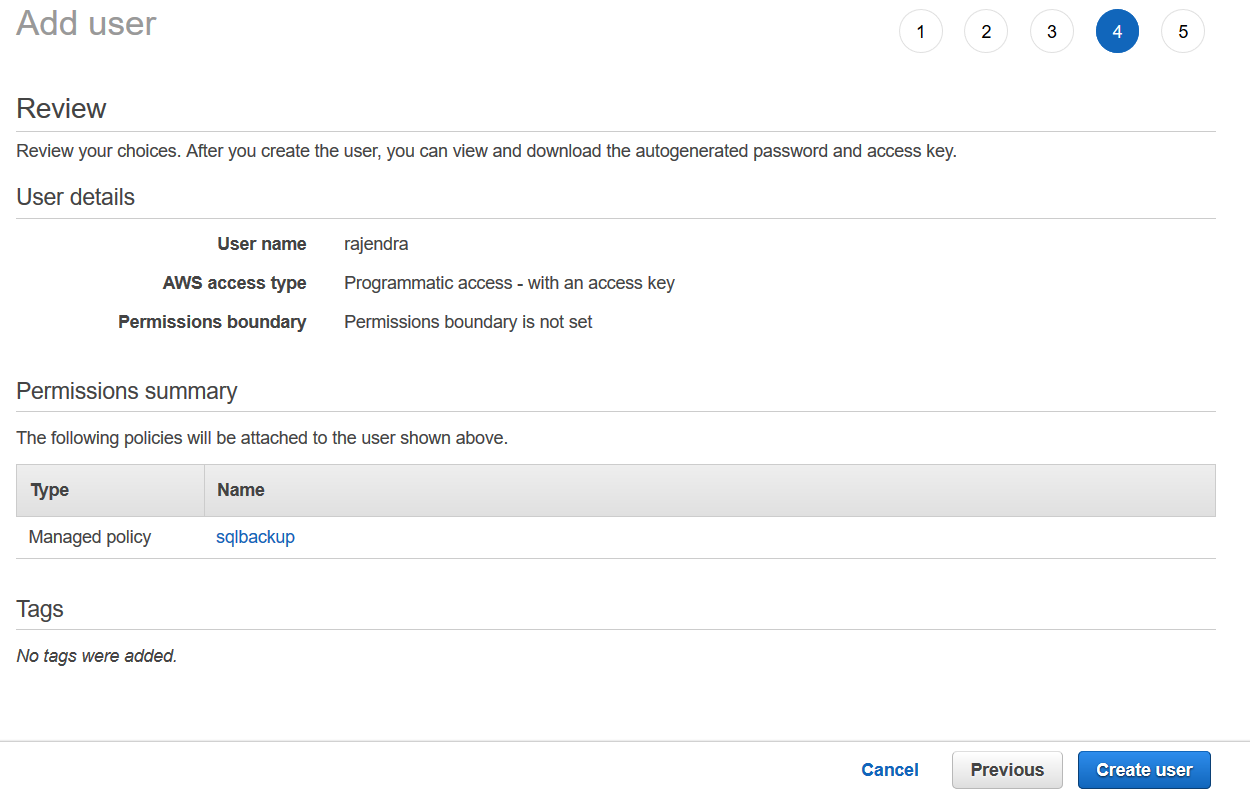Select step 3 indicator
This screenshot has width=1250, height=797.
pos(1051,32)
